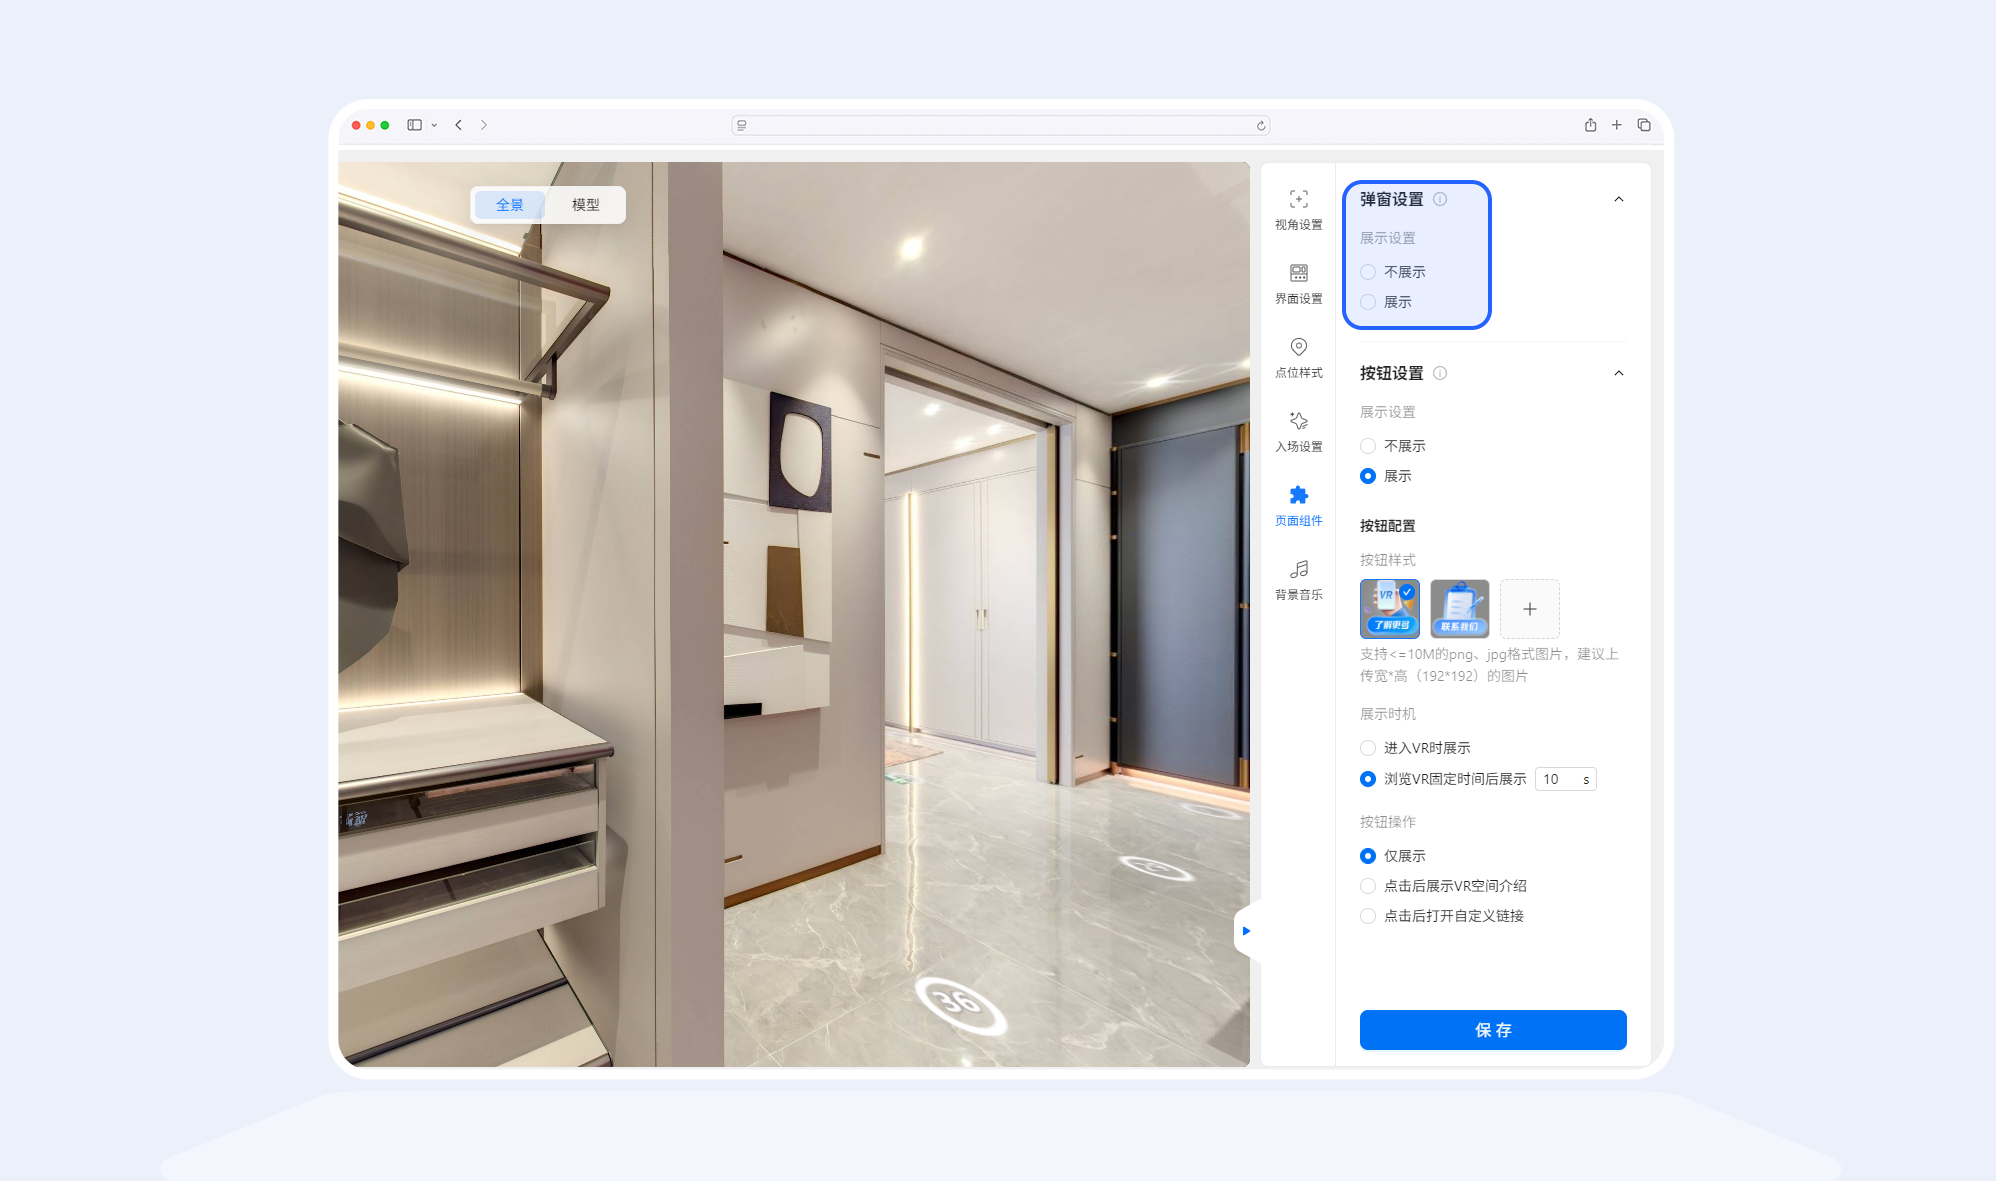The height and width of the screenshot is (1181, 2000).
Task: Select the 页面组件 puzzle icon
Action: (1298, 496)
